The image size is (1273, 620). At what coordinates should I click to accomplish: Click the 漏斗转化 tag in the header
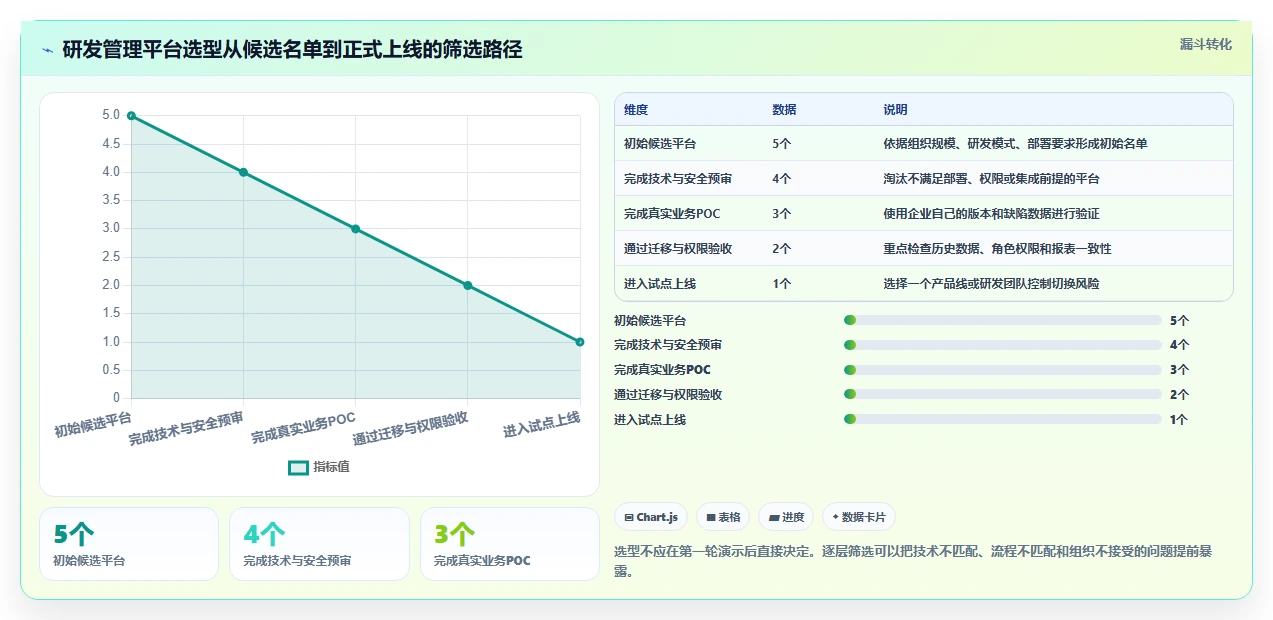[1205, 45]
